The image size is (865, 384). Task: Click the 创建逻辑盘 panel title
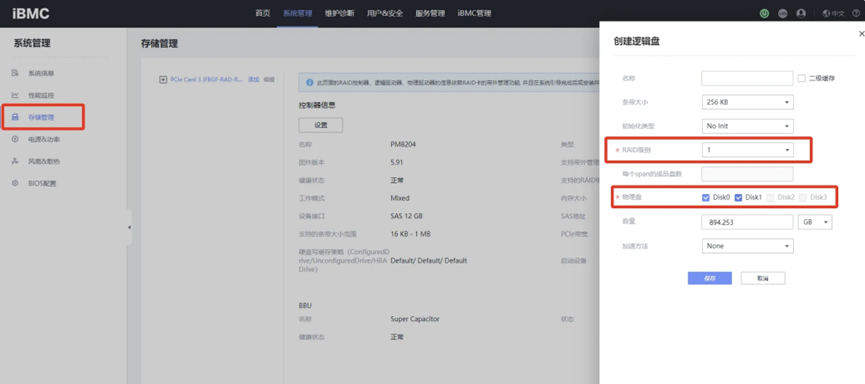tap(637, 41)
